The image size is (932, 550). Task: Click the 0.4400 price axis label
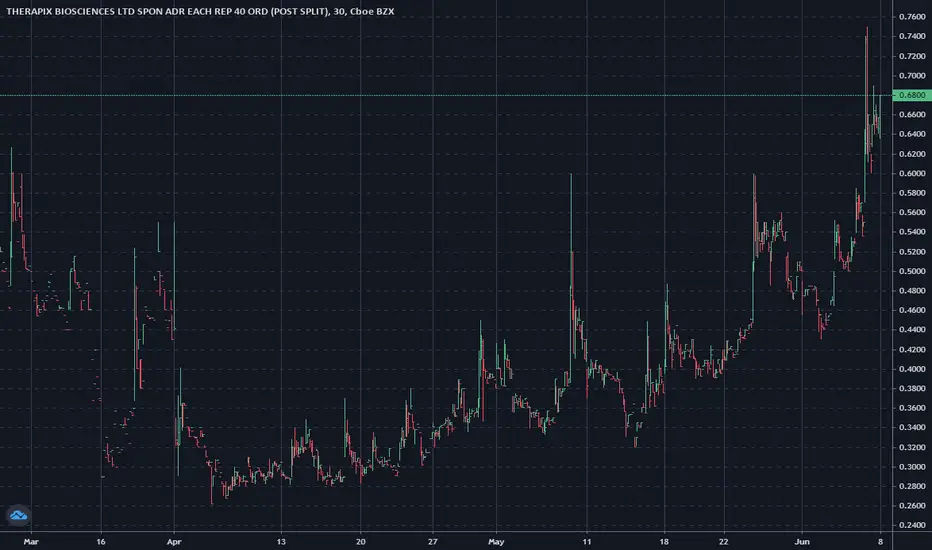[x=912, y=329]
